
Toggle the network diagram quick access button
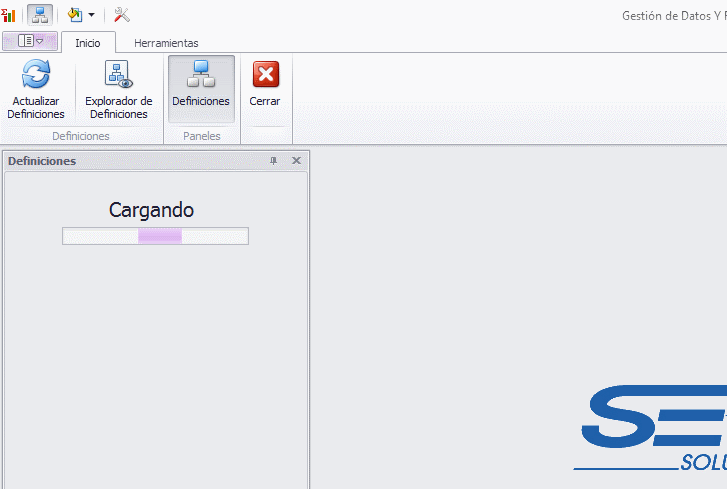pos(40,15)
